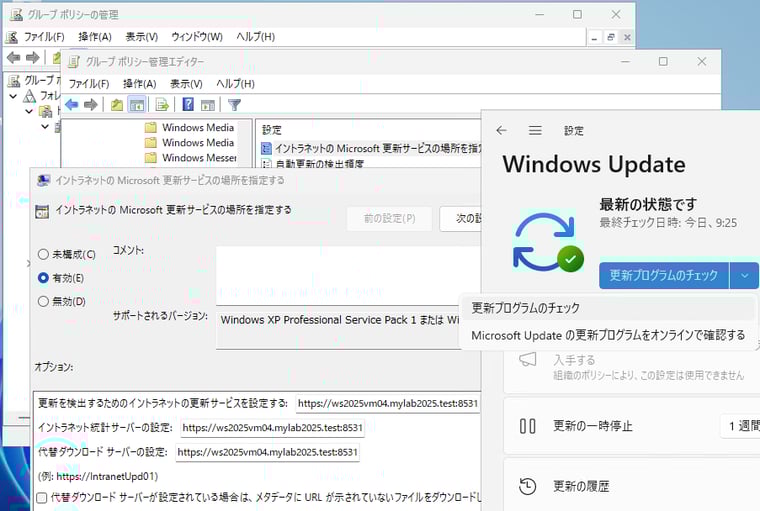
Task: Choose 更新プログラムのチェック from dropdown menu
Action: point(607,308)
